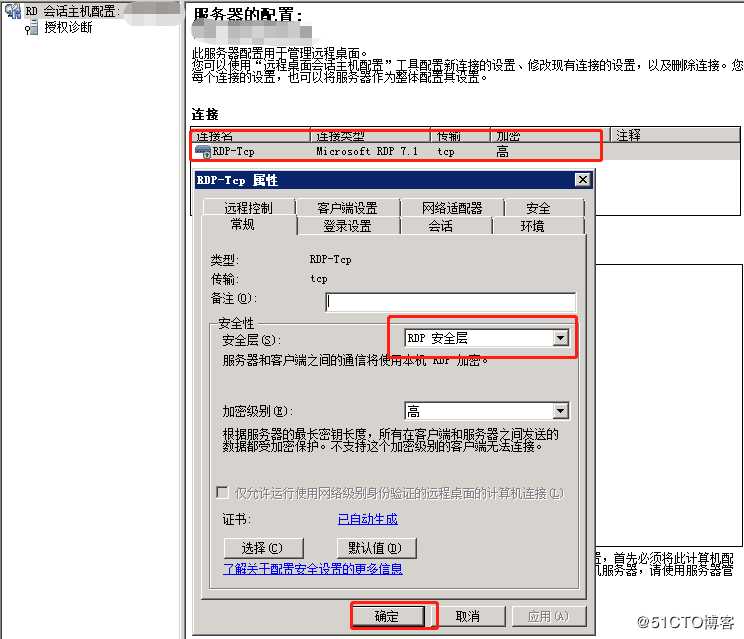744x639 pixels.
Task: Click the tcp transport cell in list
Action: [x=446, y=152]
